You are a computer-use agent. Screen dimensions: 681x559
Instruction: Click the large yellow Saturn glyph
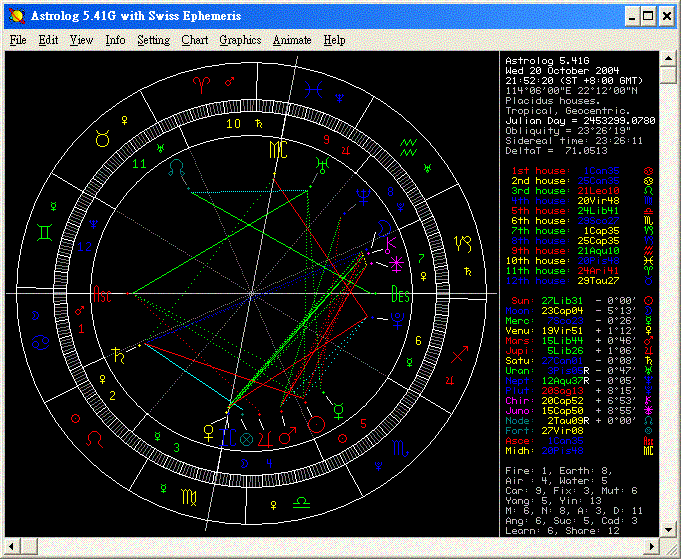118,355
